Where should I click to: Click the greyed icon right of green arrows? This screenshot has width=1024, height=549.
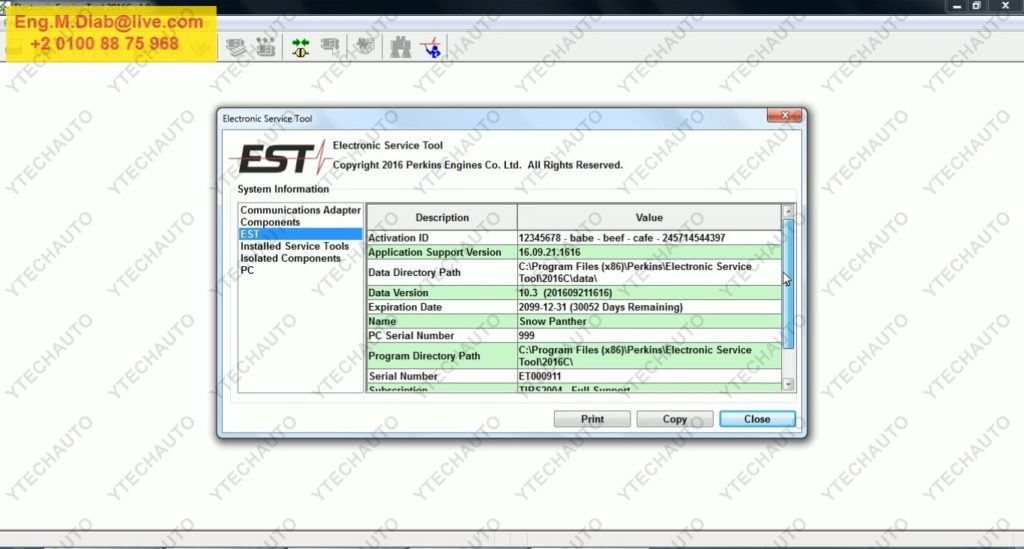point(330,46)
